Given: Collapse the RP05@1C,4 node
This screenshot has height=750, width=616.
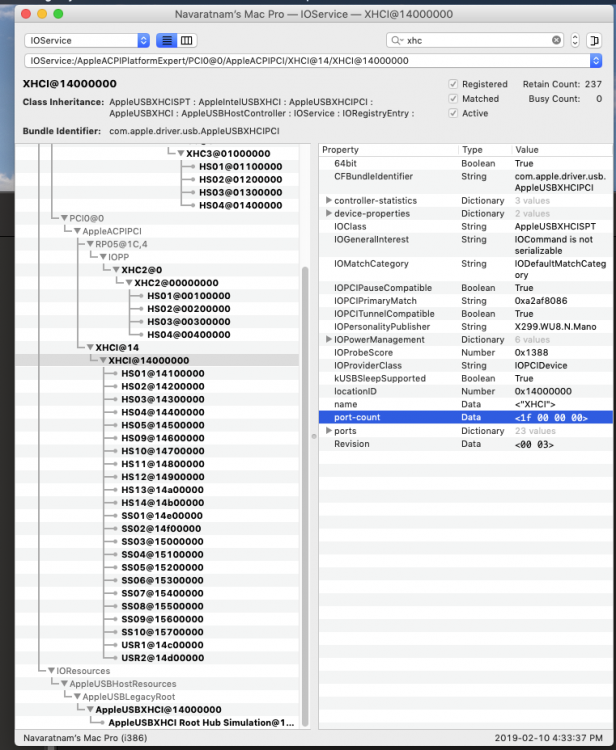Looking at the screenshot, I should pyautogui.click(x=90, y=244).
